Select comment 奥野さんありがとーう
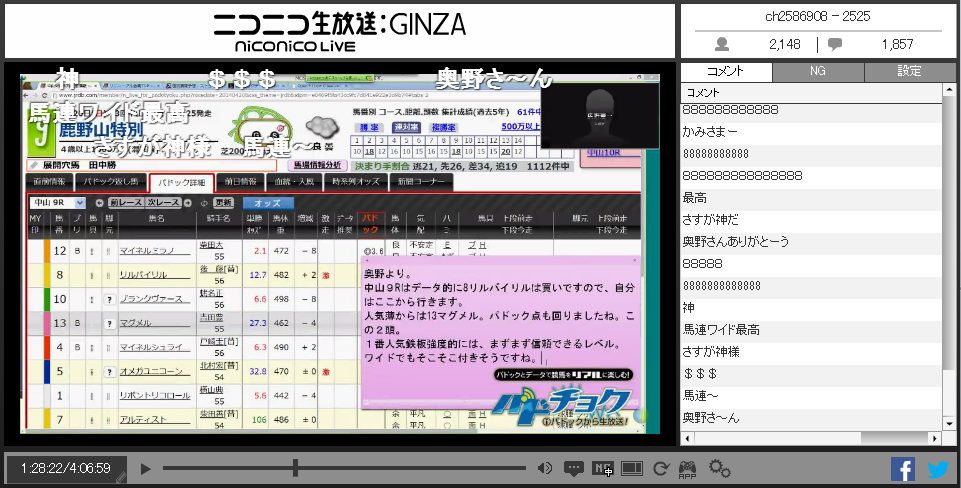 pos(811,242)
